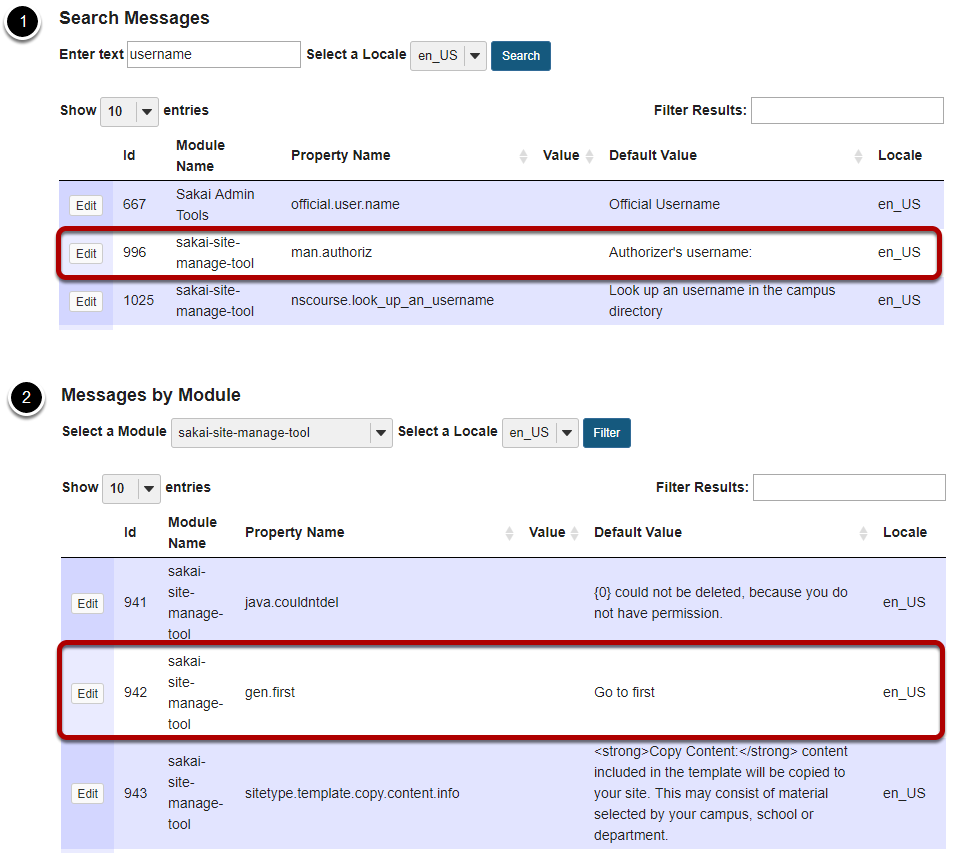This screenshot has width=976, height=853.
Task: Open the Messages by Module locale dropdown
Action: pos(540,433)
